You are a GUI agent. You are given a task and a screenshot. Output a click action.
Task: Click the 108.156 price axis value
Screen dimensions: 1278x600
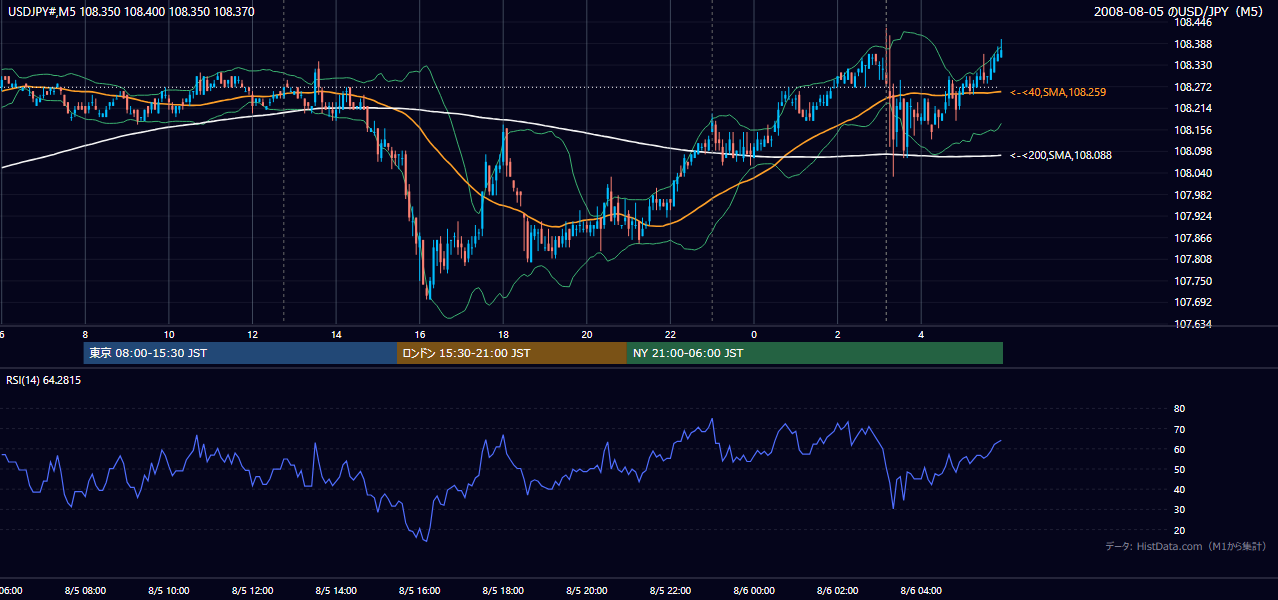click(1191, 130)
